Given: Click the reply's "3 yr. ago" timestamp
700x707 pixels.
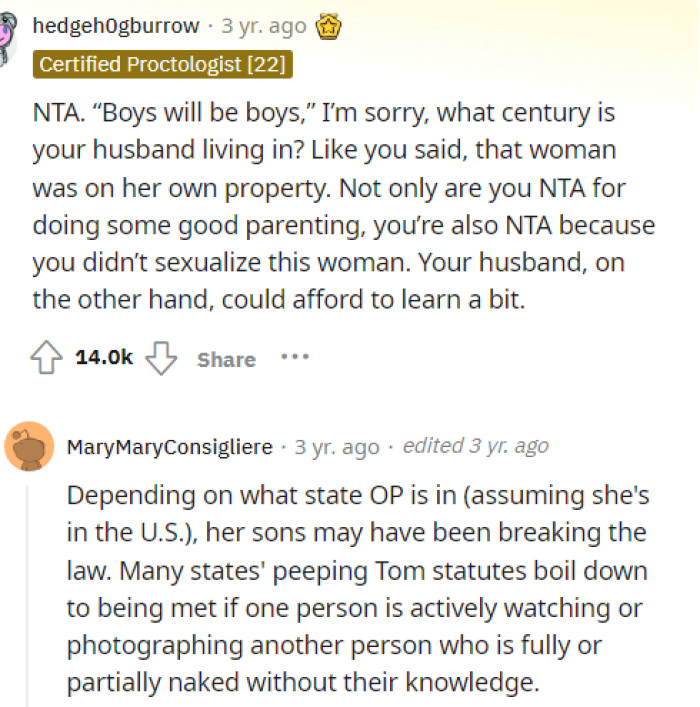Looking at the screenshot, I should point(337,447).
